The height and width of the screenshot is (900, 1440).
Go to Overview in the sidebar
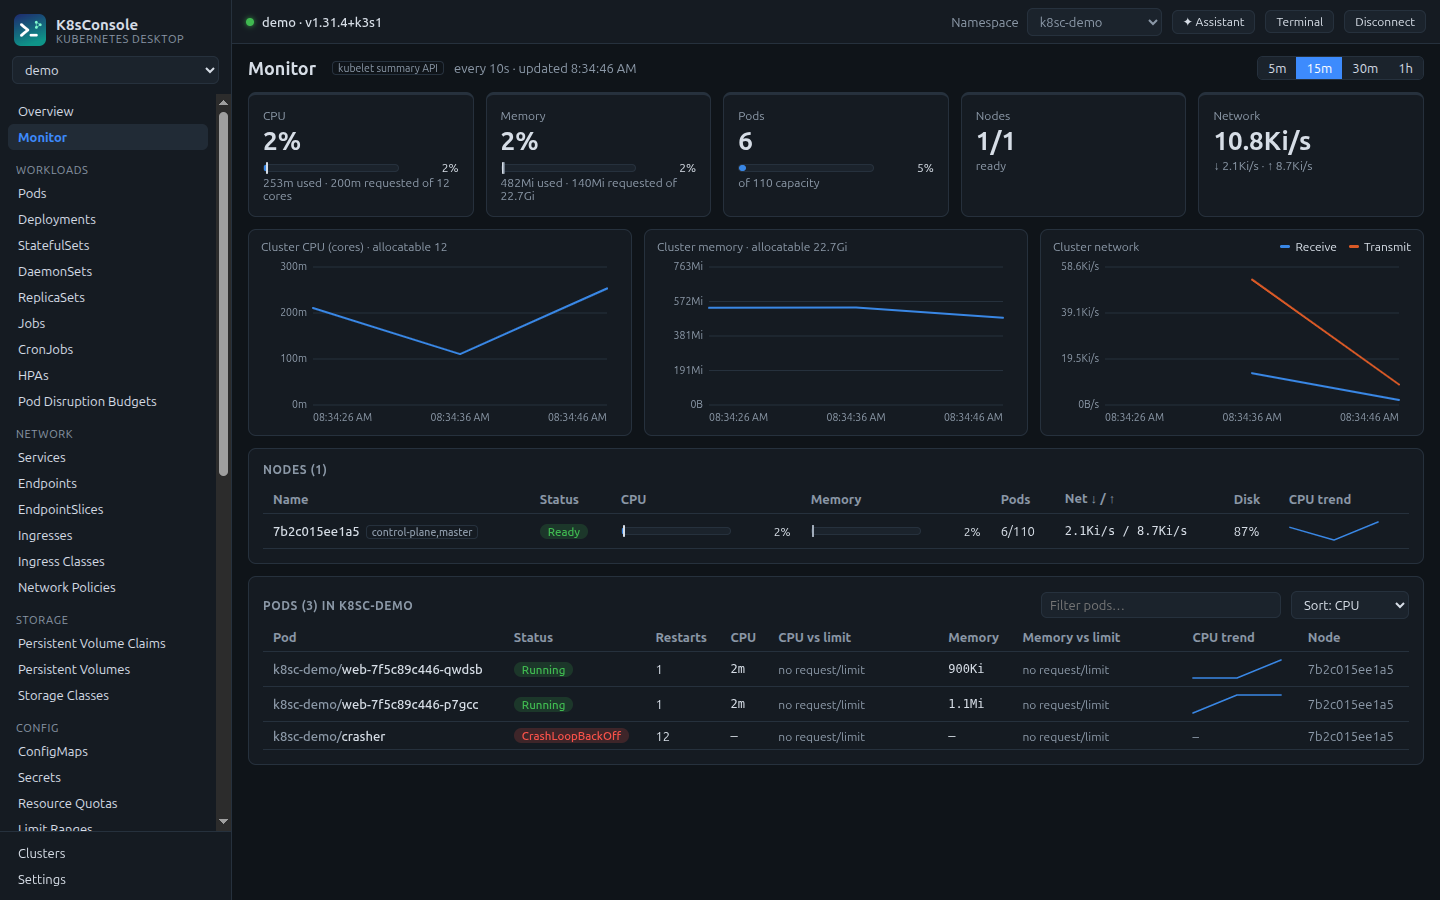coord(108,111)
